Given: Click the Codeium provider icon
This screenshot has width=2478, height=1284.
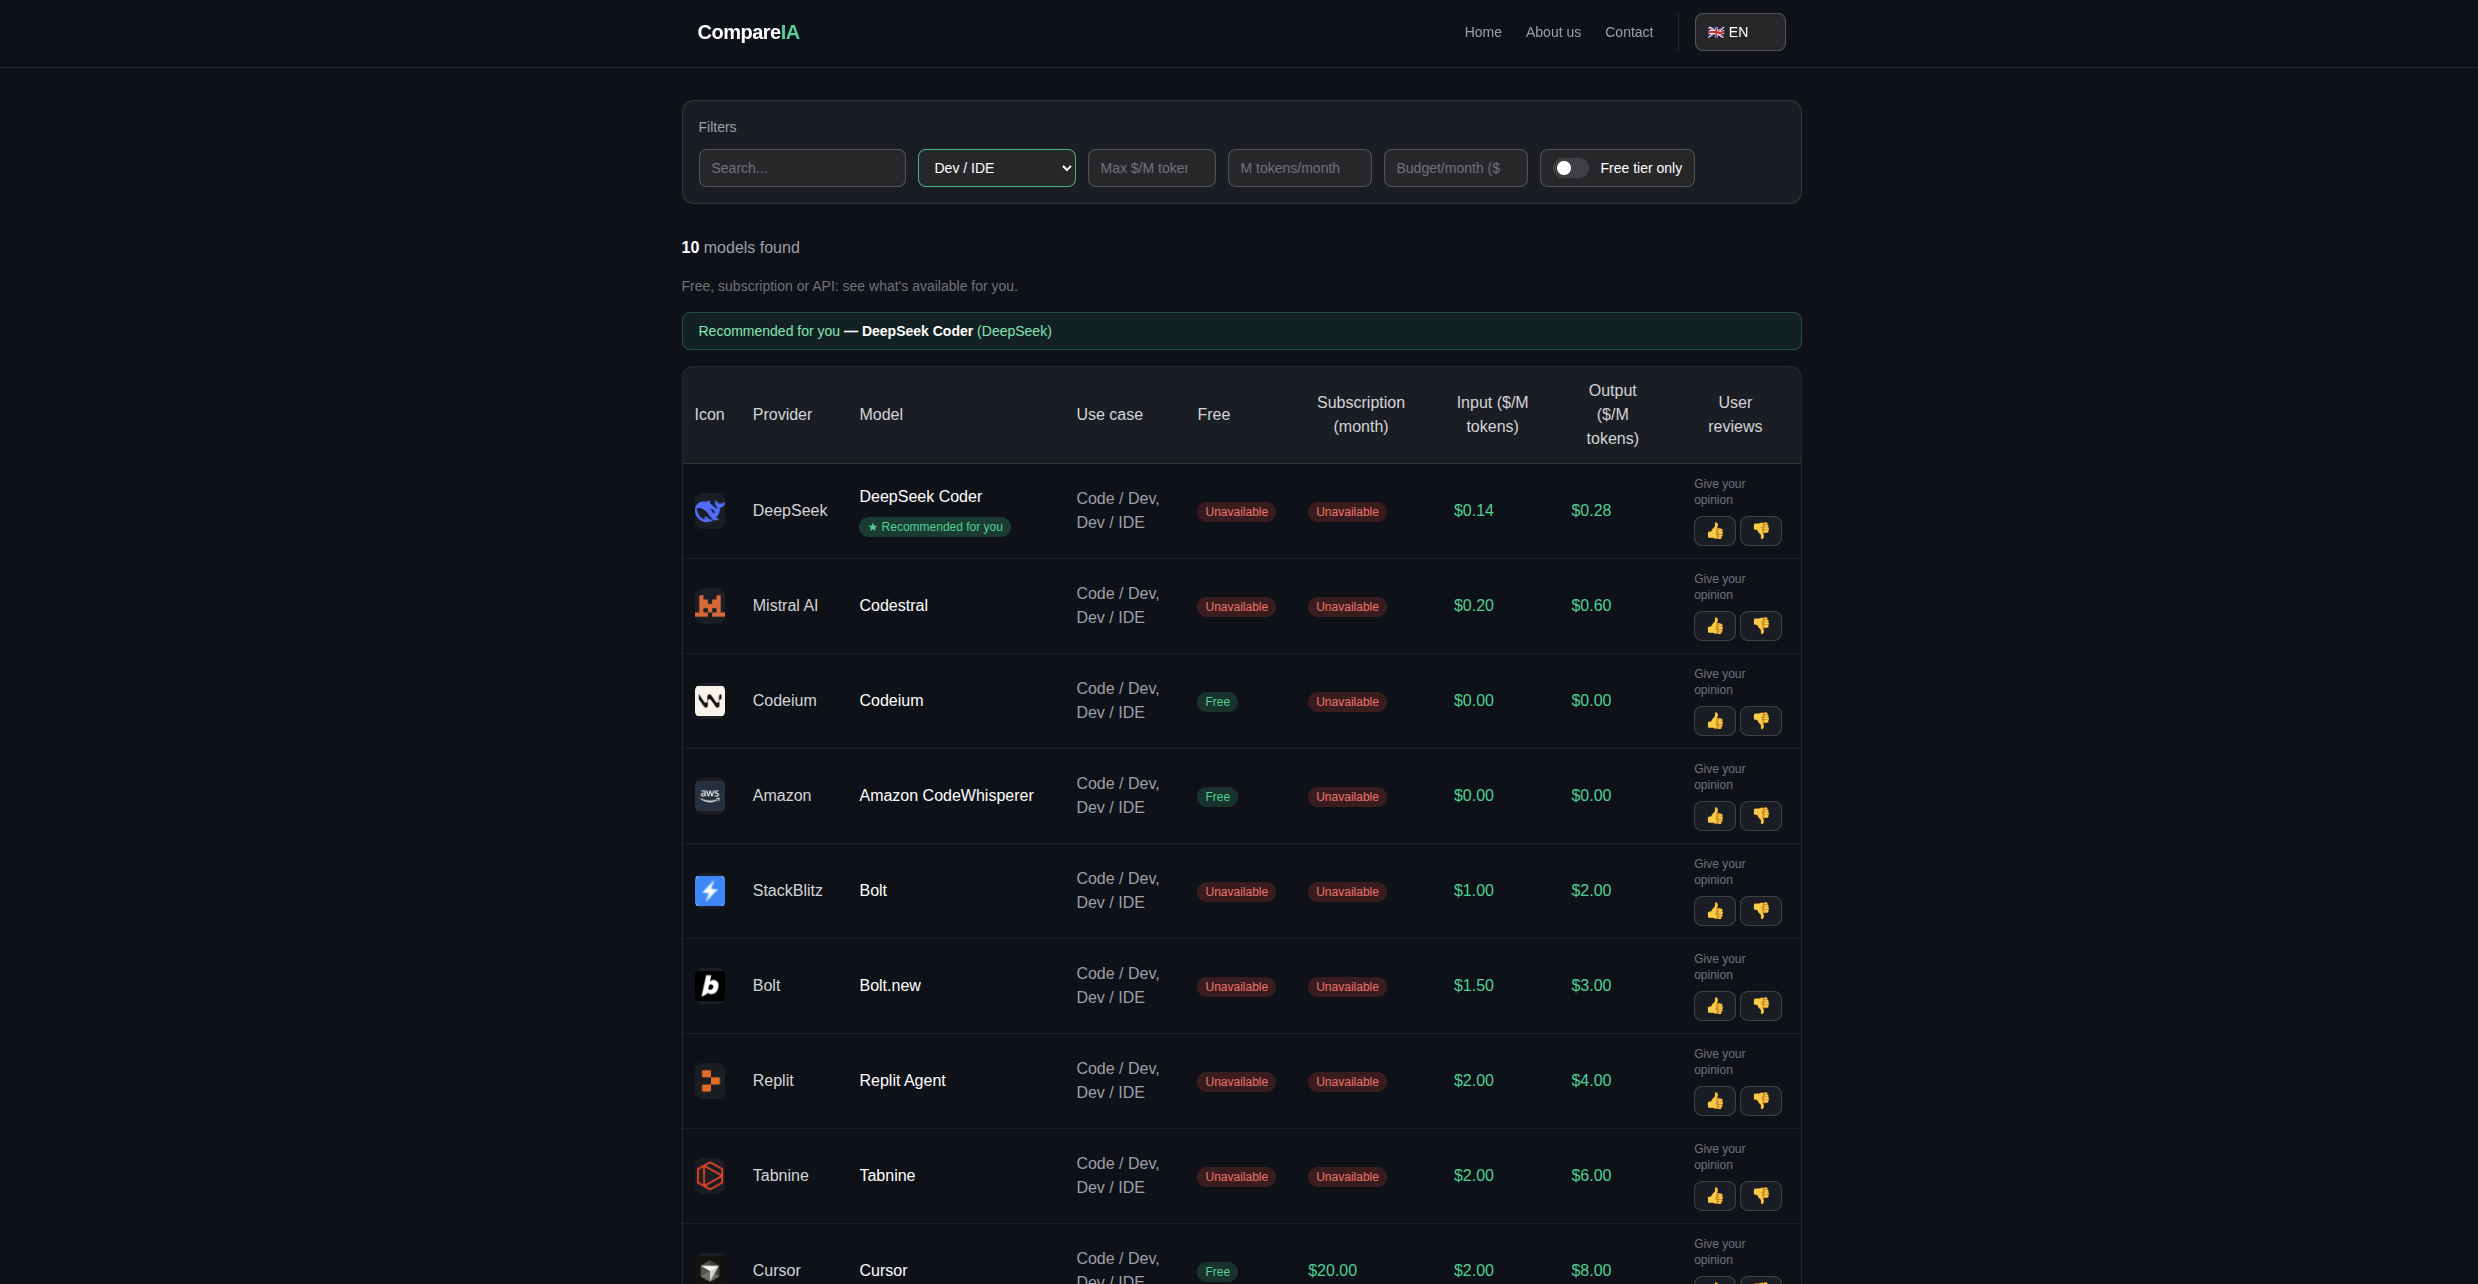Looking at the screenshot, I should [710, 700].
